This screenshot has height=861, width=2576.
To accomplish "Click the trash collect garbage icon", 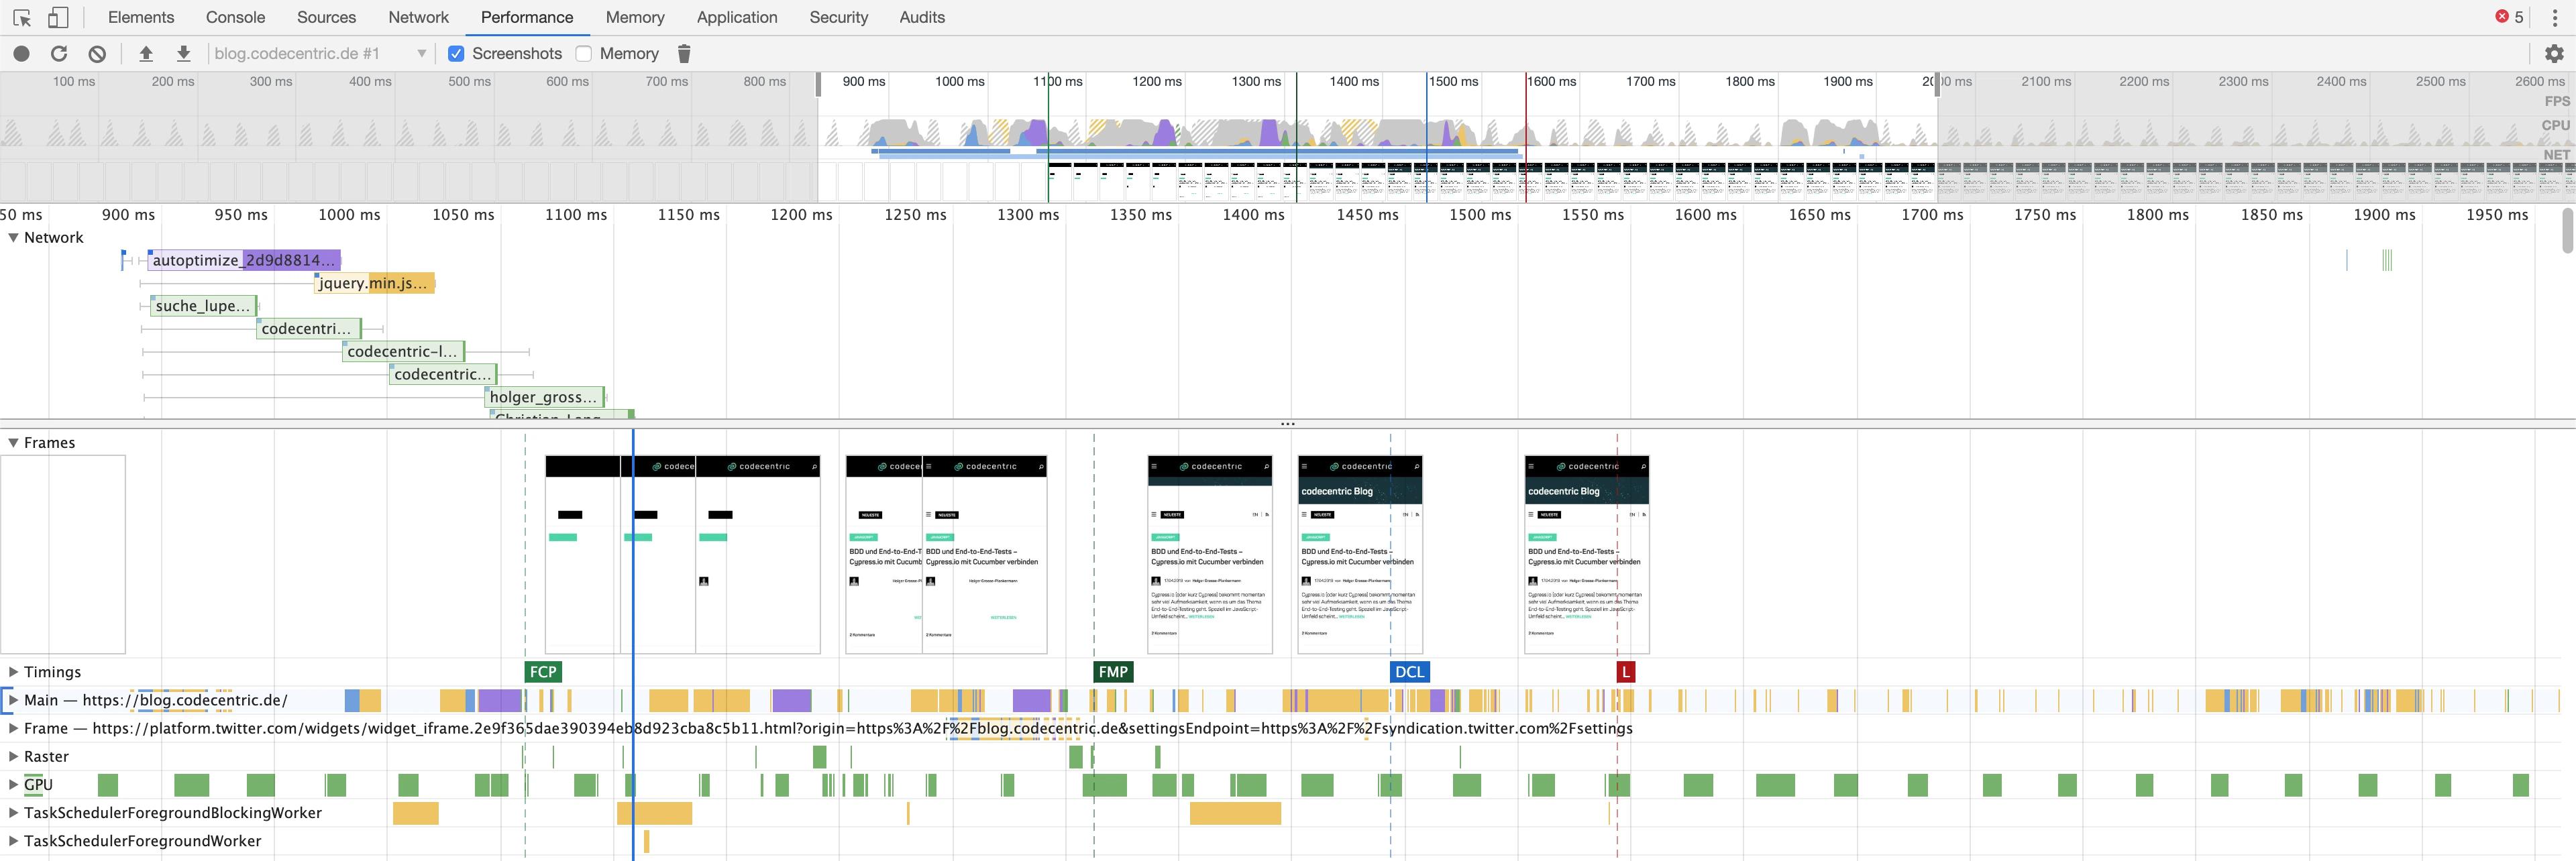I will point(684,54).
